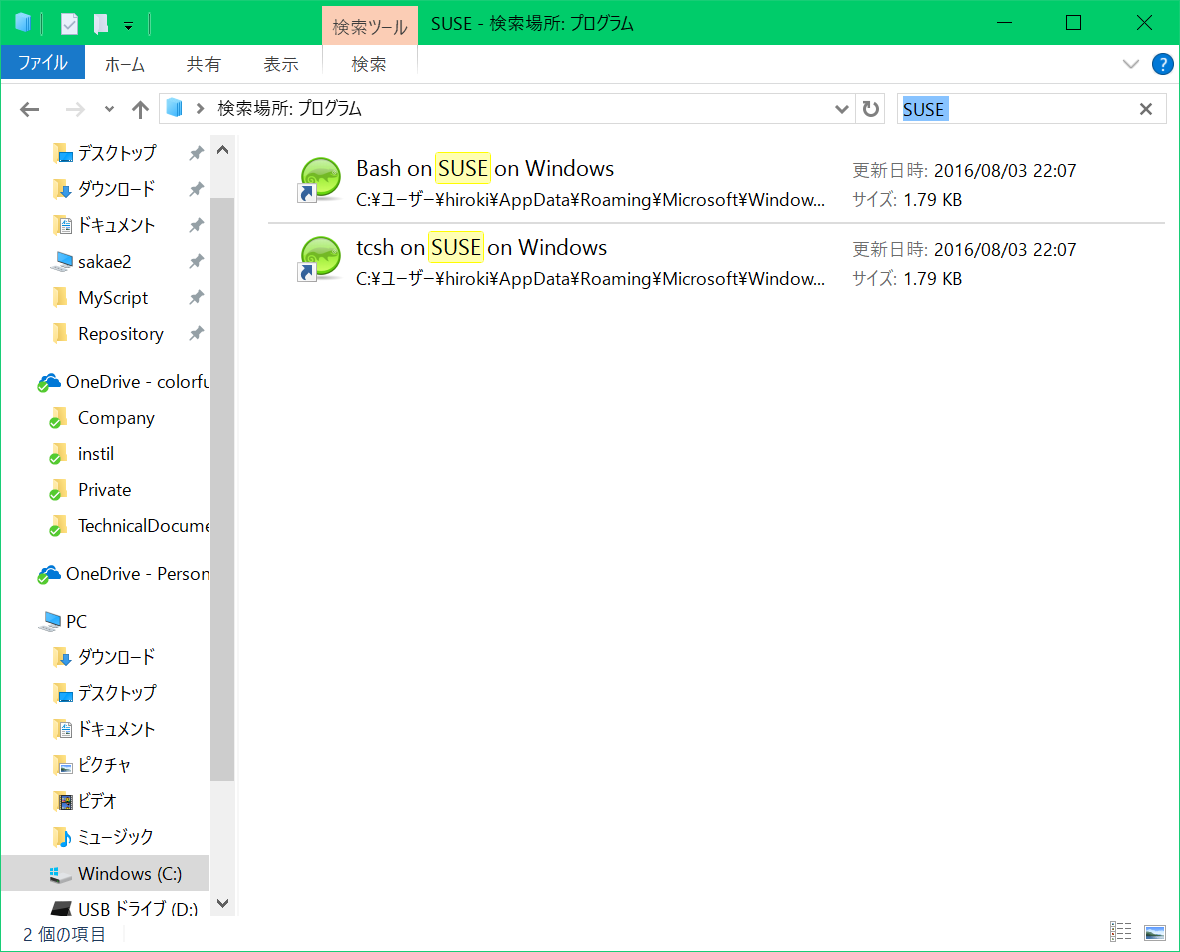
Task: Open ダウンロード under PC
Action: coord(117,657)
